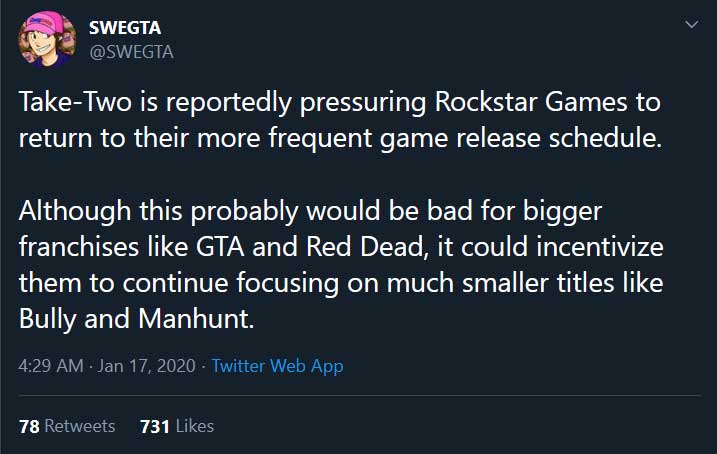
Task: Click the 4:29 AM timestamp
Action: coord(50,366)
